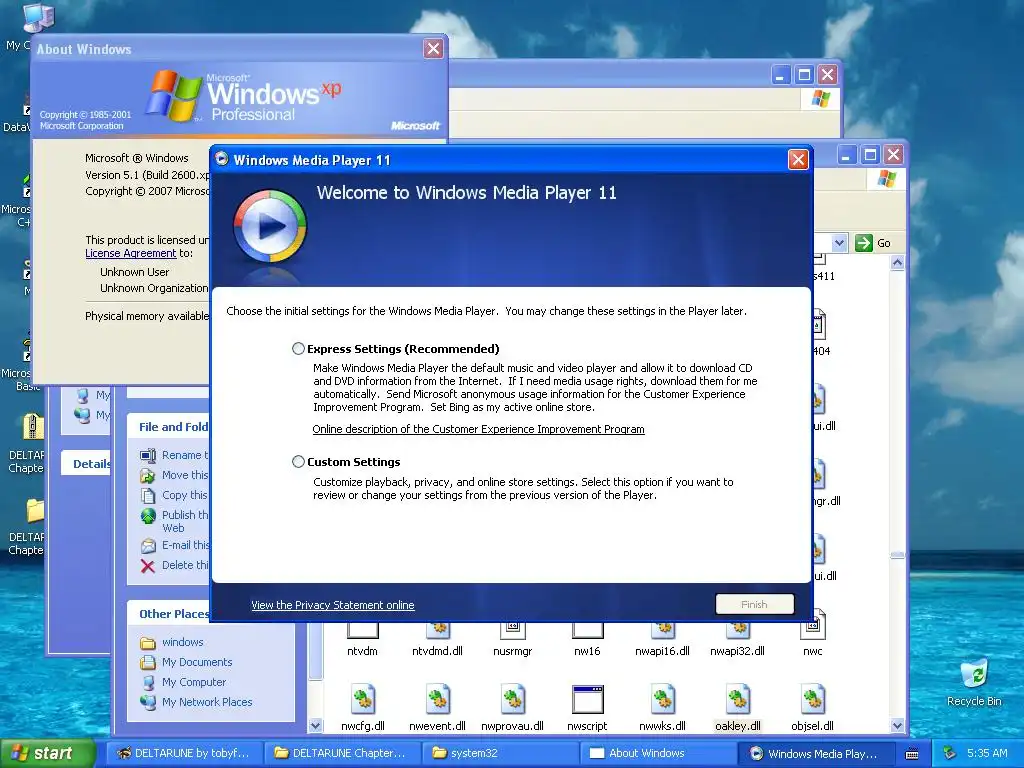The image size is (1024, 768).
Task: Open DELTARUNE Chapter zip archive desktop icon
Action: click(x=33, y=427)
